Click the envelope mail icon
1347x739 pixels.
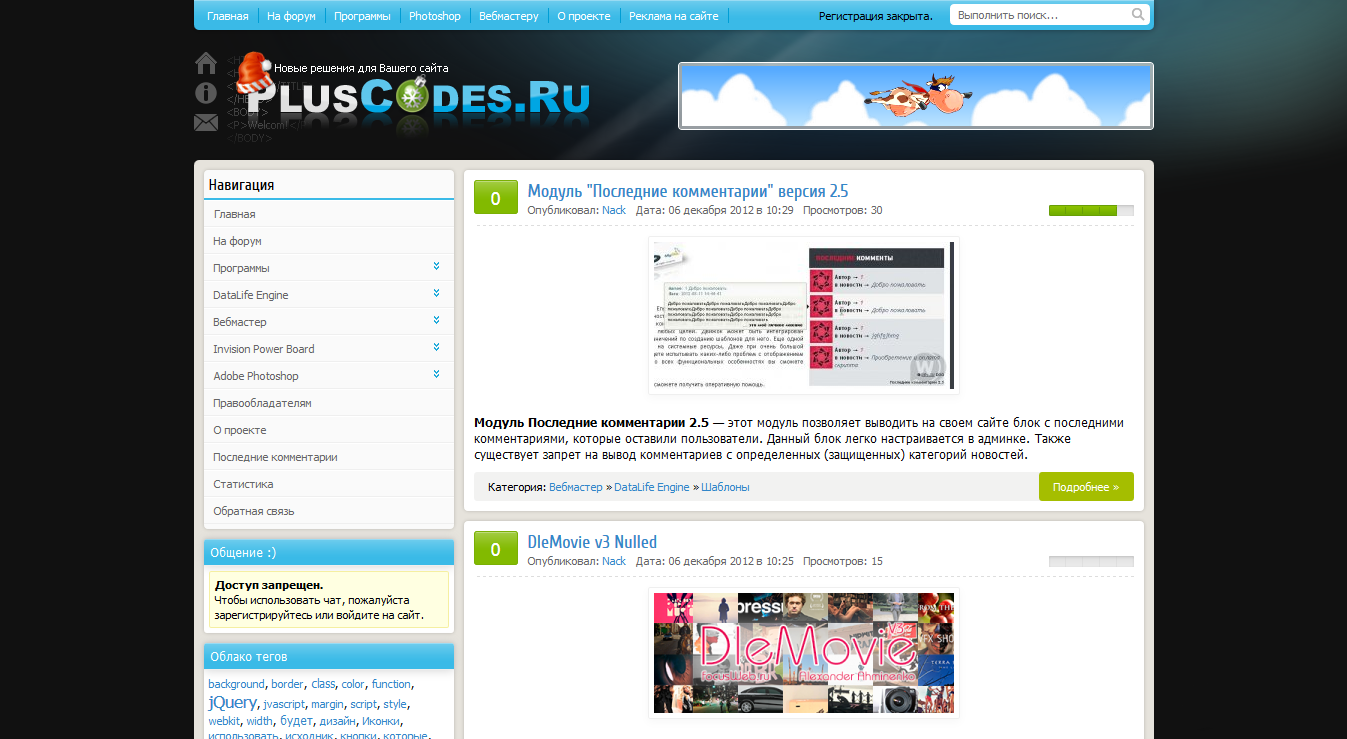pyautogui.click(x=206, y=123)
